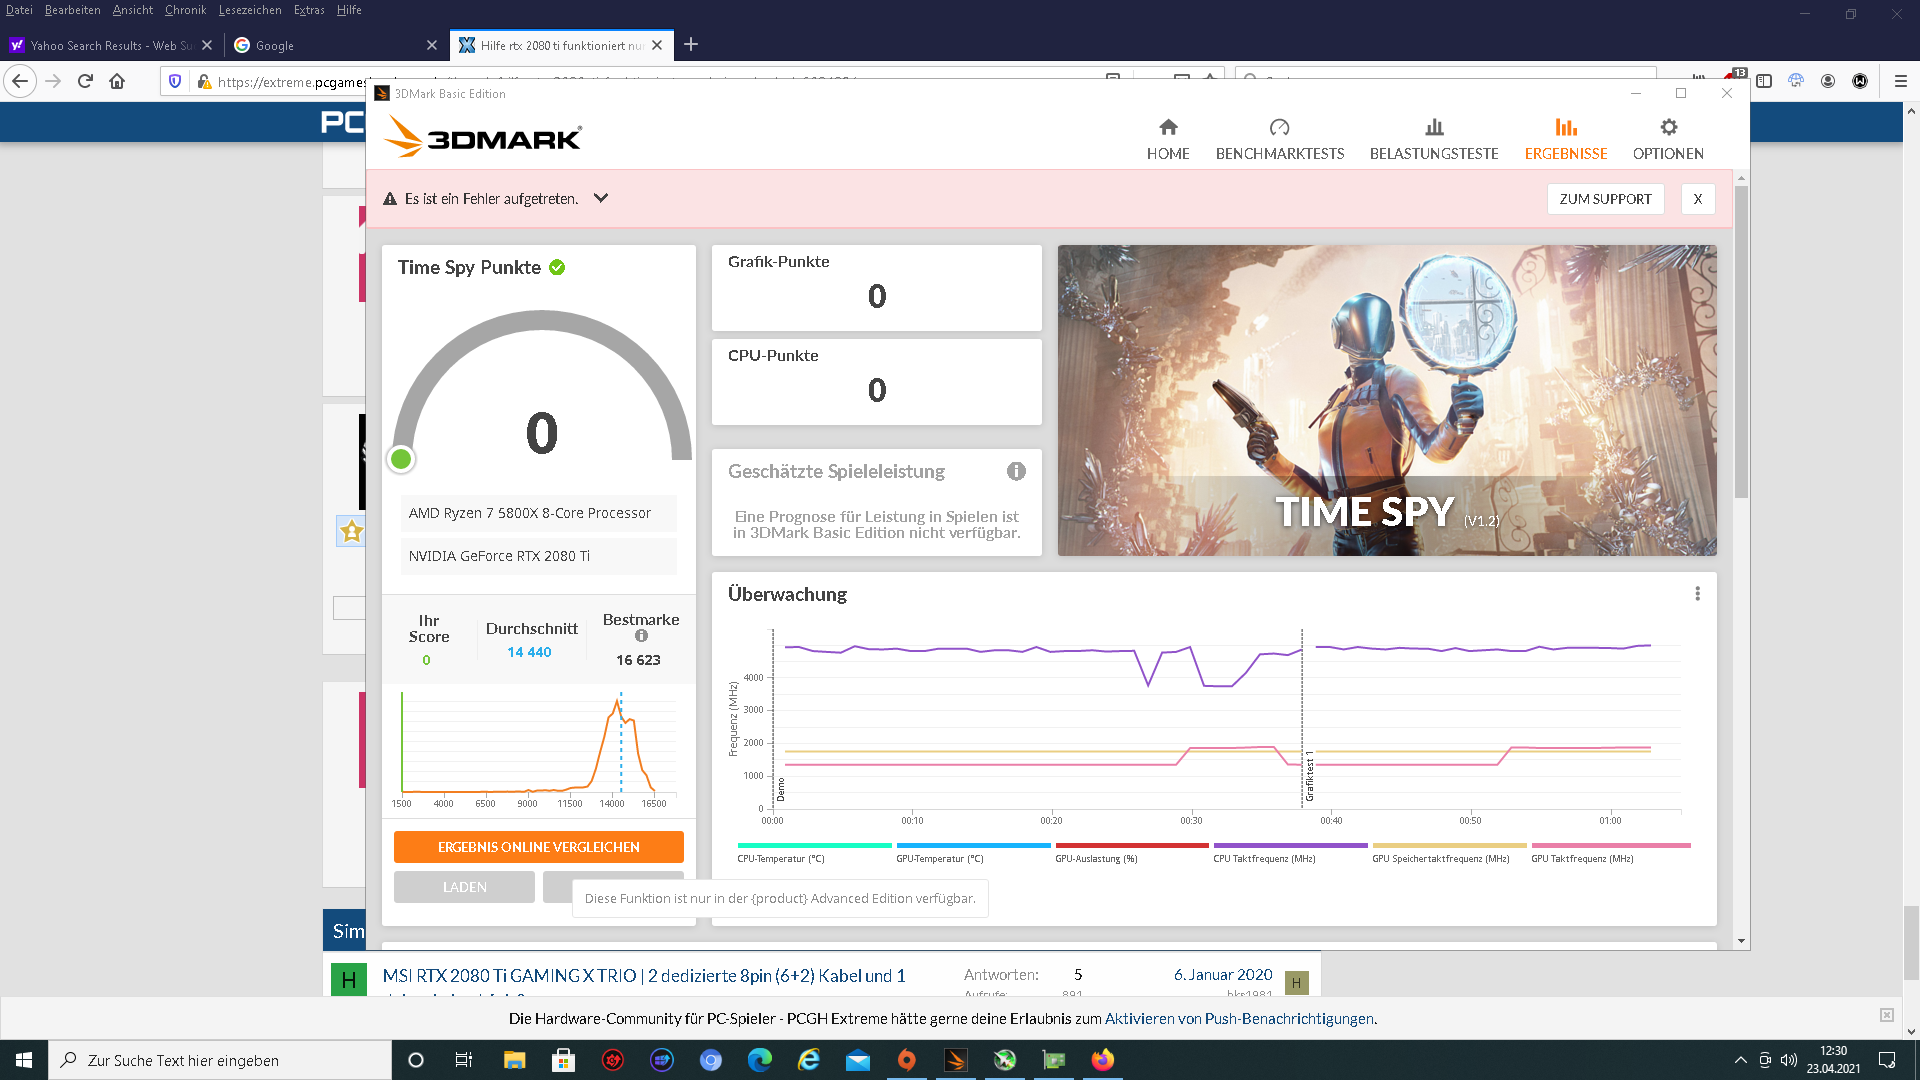Open BELASTUNGSTESTE section
Screen dimensions: 1920x1080
coord(1433,139)
